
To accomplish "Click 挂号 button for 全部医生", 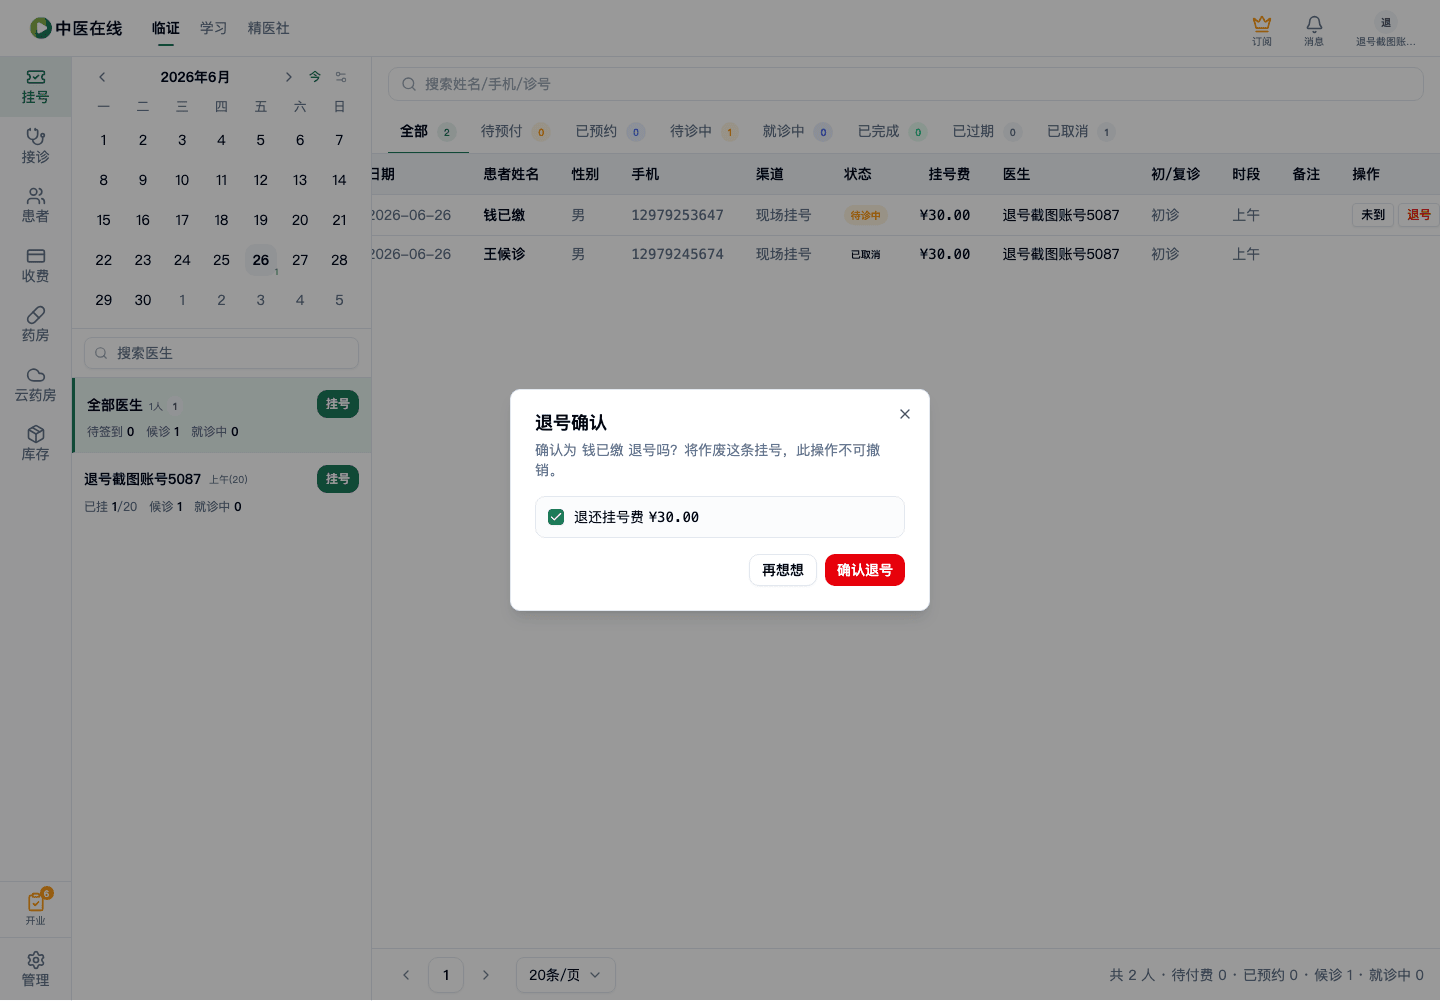I will [x=338, y=404].
